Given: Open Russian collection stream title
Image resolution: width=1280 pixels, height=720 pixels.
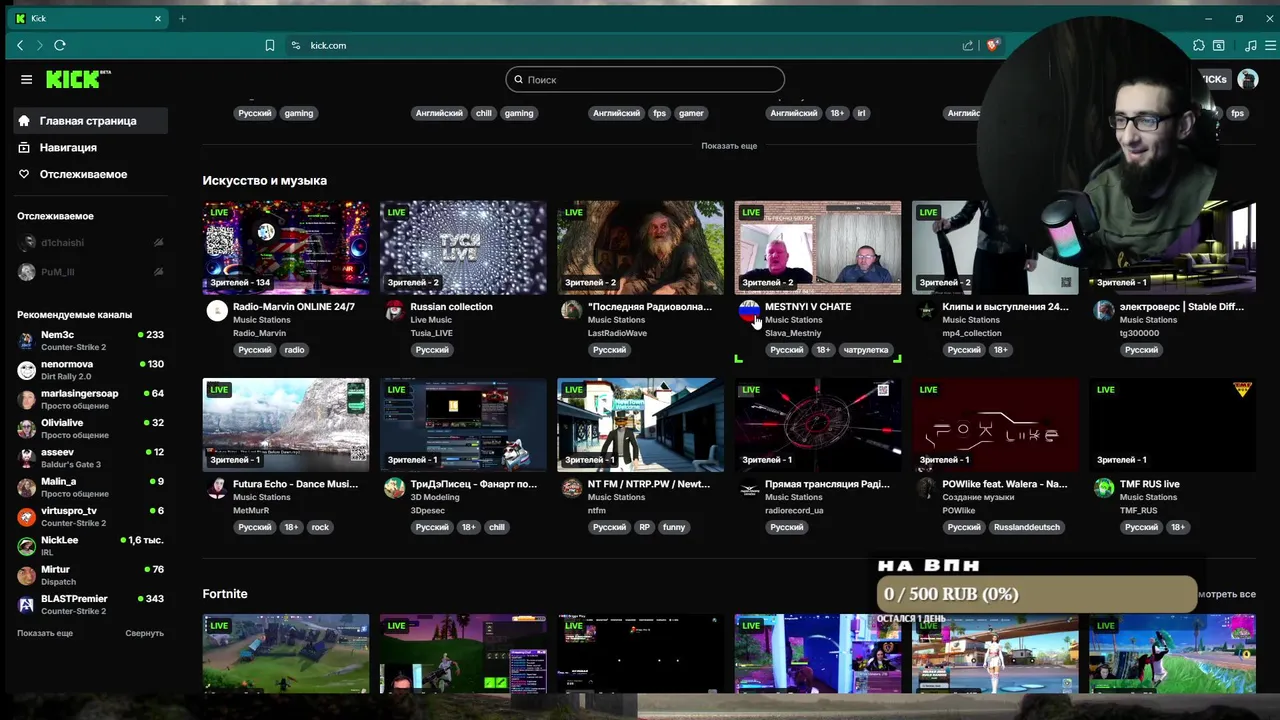Looking at the screenshot, I should point(451,307).
